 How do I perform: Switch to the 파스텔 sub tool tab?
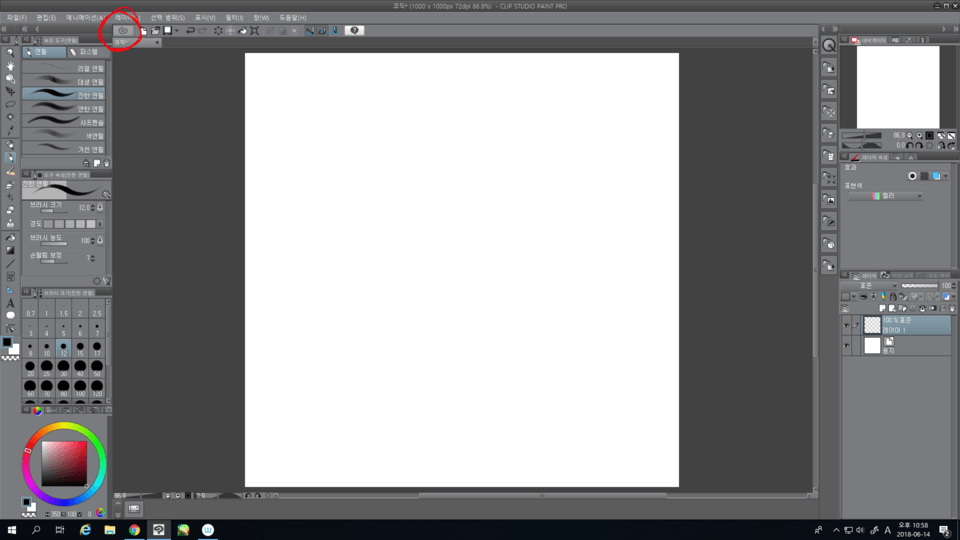click(87, 52)
